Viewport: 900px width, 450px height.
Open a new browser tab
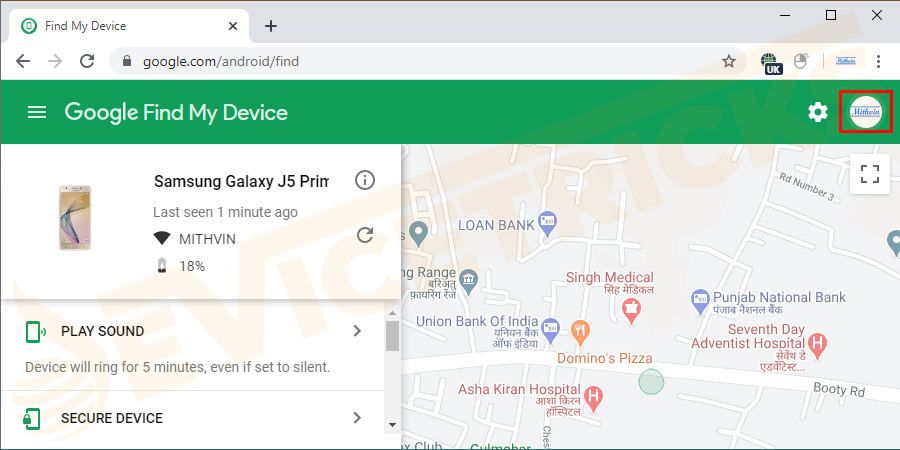(271, 26)
